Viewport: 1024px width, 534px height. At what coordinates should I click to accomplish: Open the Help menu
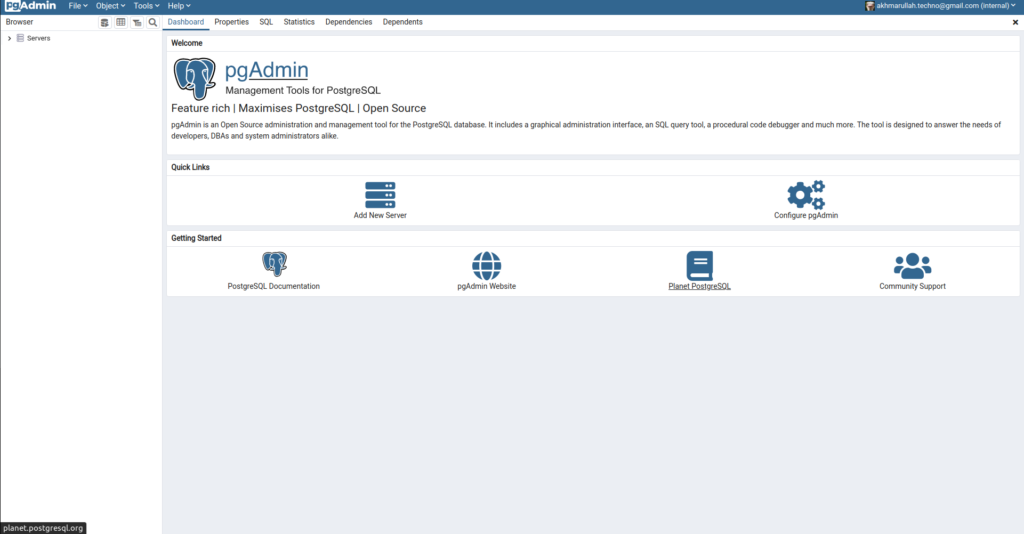[x=179, y=6]
